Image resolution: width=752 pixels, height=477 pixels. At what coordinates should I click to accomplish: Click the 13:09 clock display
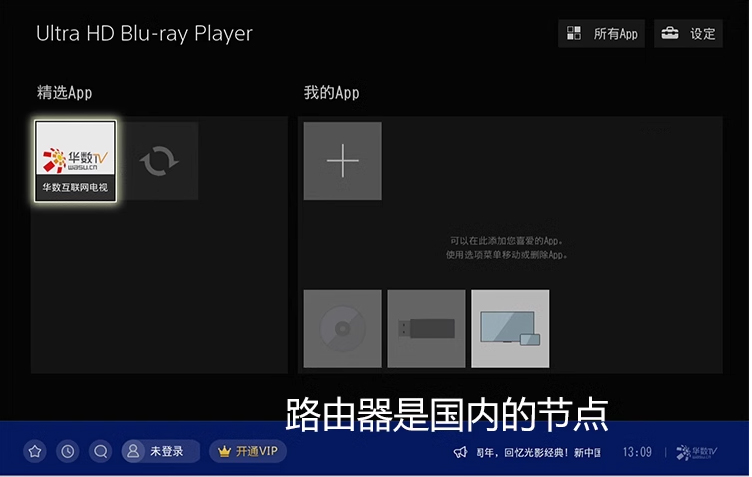[637, 452]
